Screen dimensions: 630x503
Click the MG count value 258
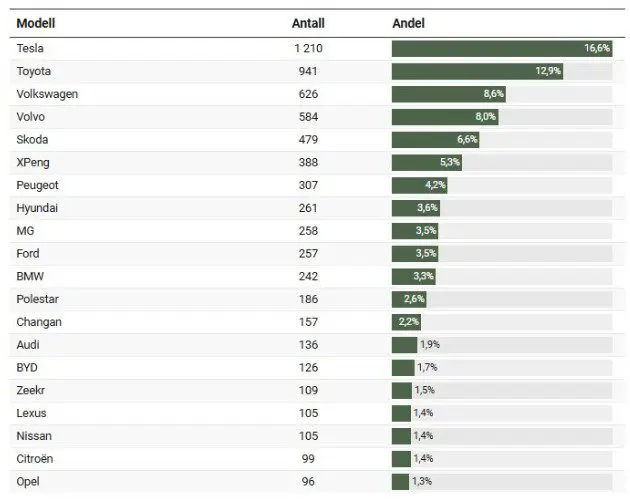point(307,231)
